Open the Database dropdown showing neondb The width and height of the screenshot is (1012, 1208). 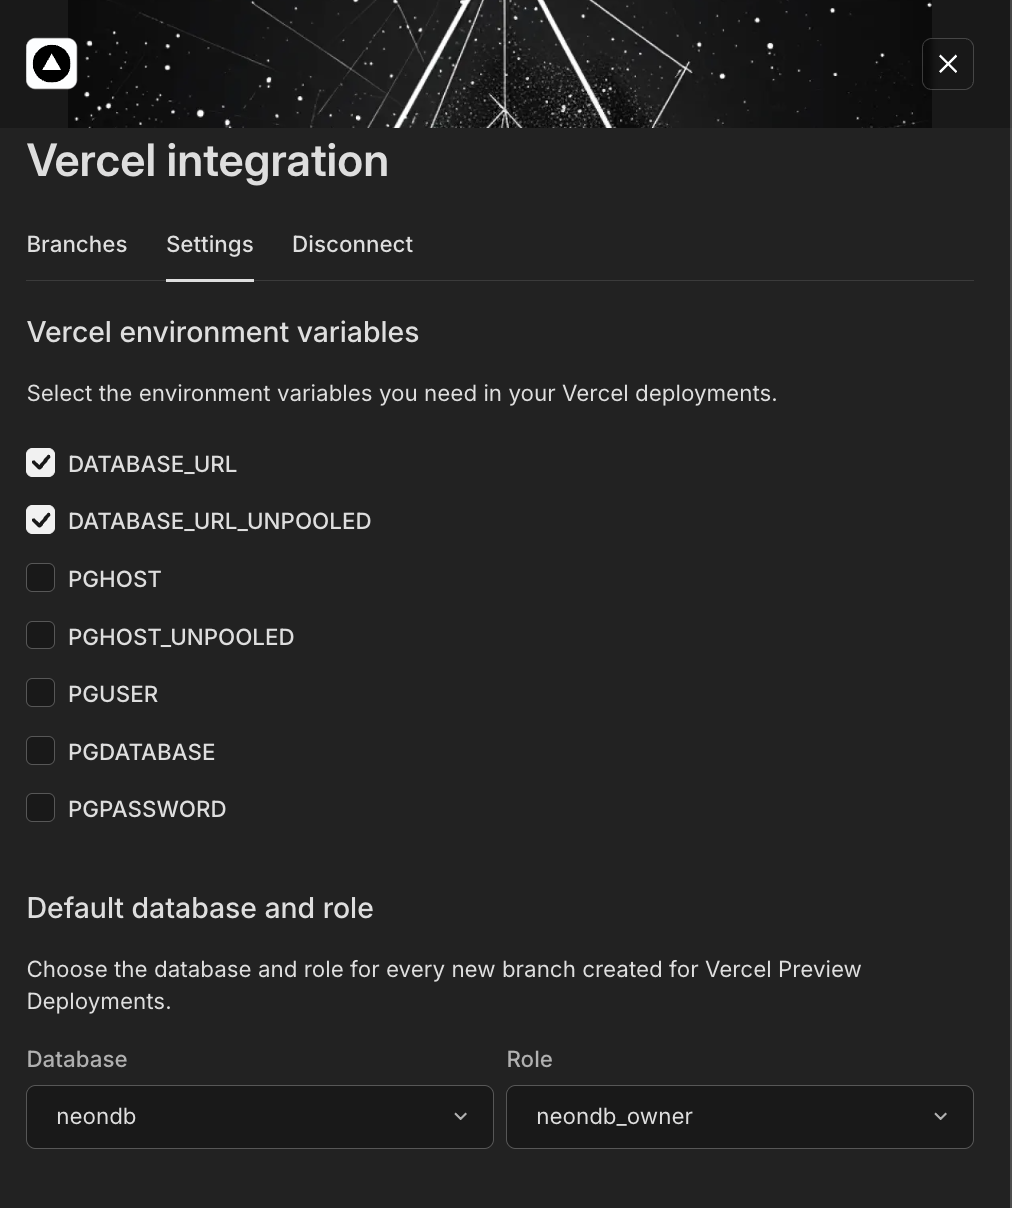[259, 1116]
